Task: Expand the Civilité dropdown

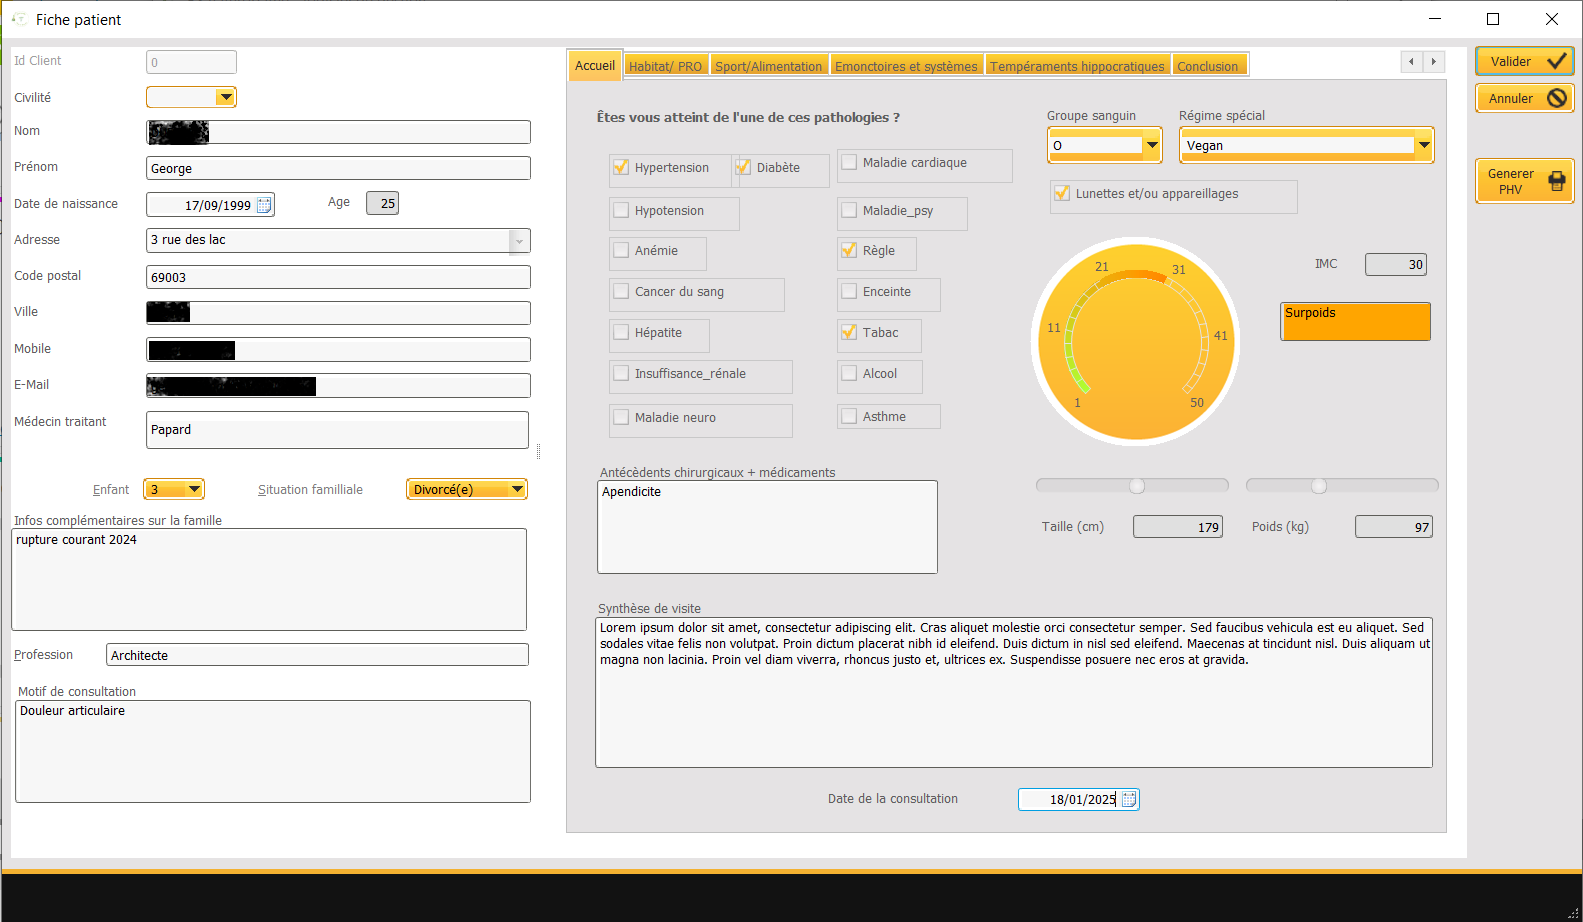Action: pos(226,97)
